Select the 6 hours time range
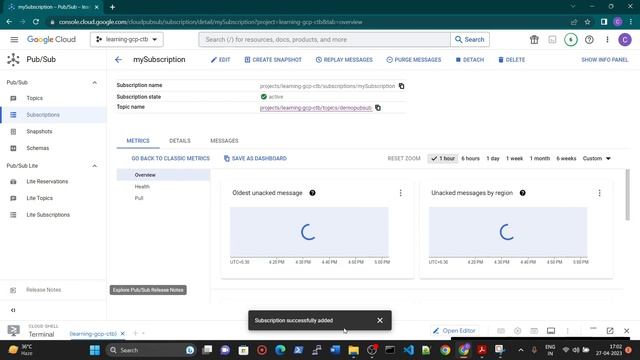This screenshot has width=640, height=360. (x=470, y=158)
